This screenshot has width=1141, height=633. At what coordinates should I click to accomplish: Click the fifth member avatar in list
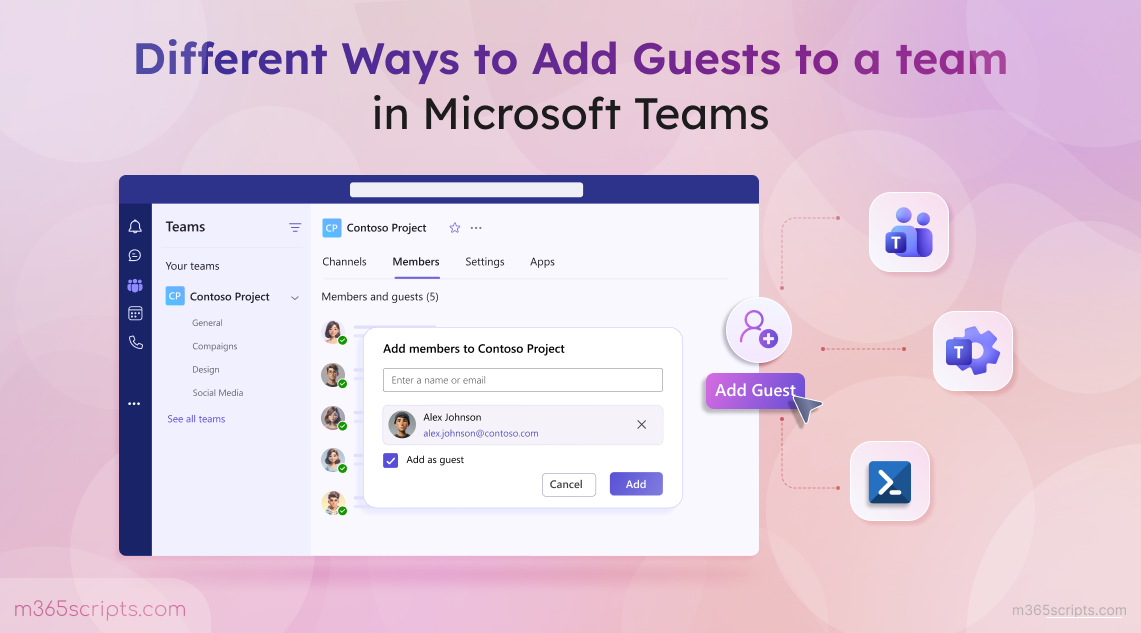point(333,503)
